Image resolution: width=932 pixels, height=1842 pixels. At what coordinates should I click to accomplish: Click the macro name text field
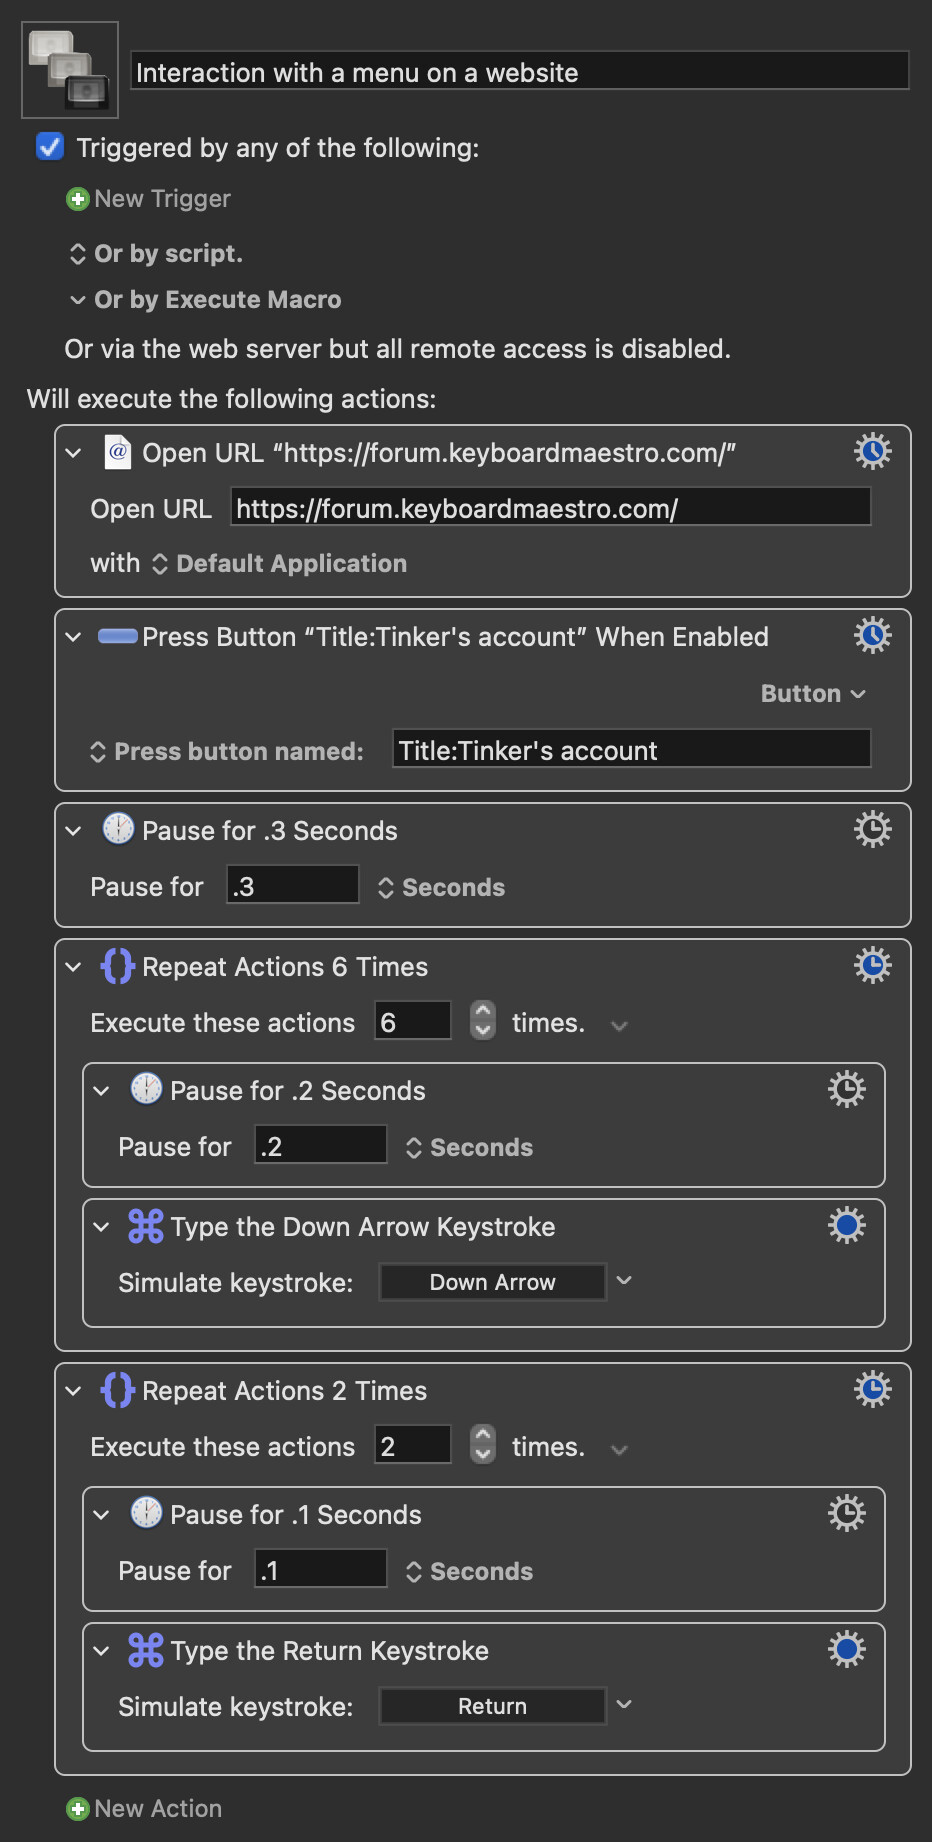(520, 72)
